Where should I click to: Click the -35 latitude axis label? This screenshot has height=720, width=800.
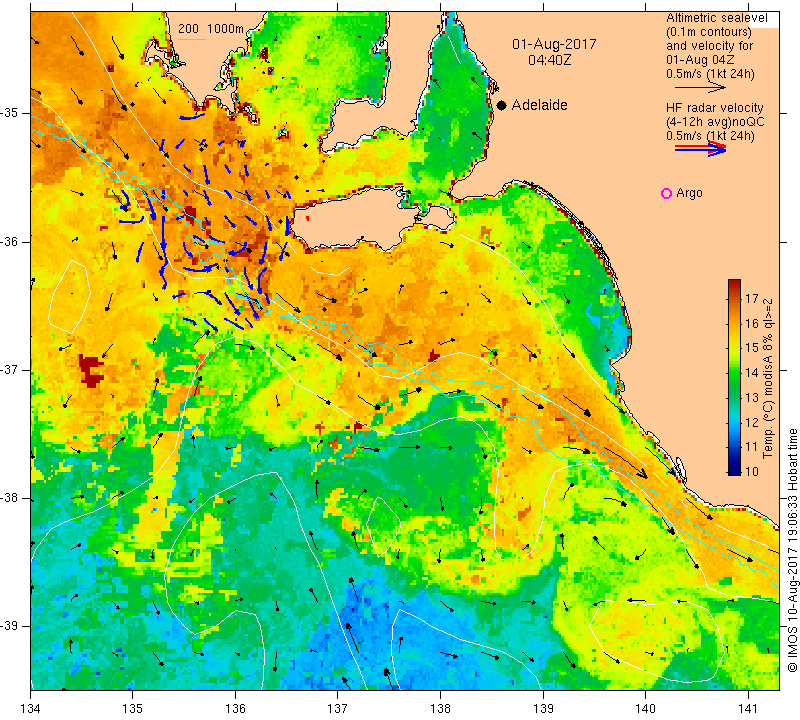coord(10,113)
